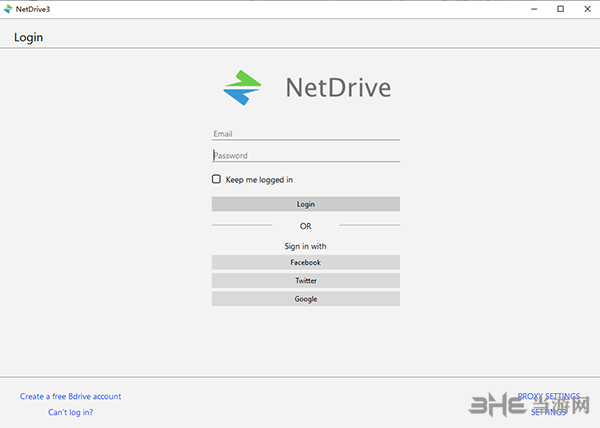Minimize the NetDrive3 window
The width and height of the screenshot is (600, 428).
point(534,9)
